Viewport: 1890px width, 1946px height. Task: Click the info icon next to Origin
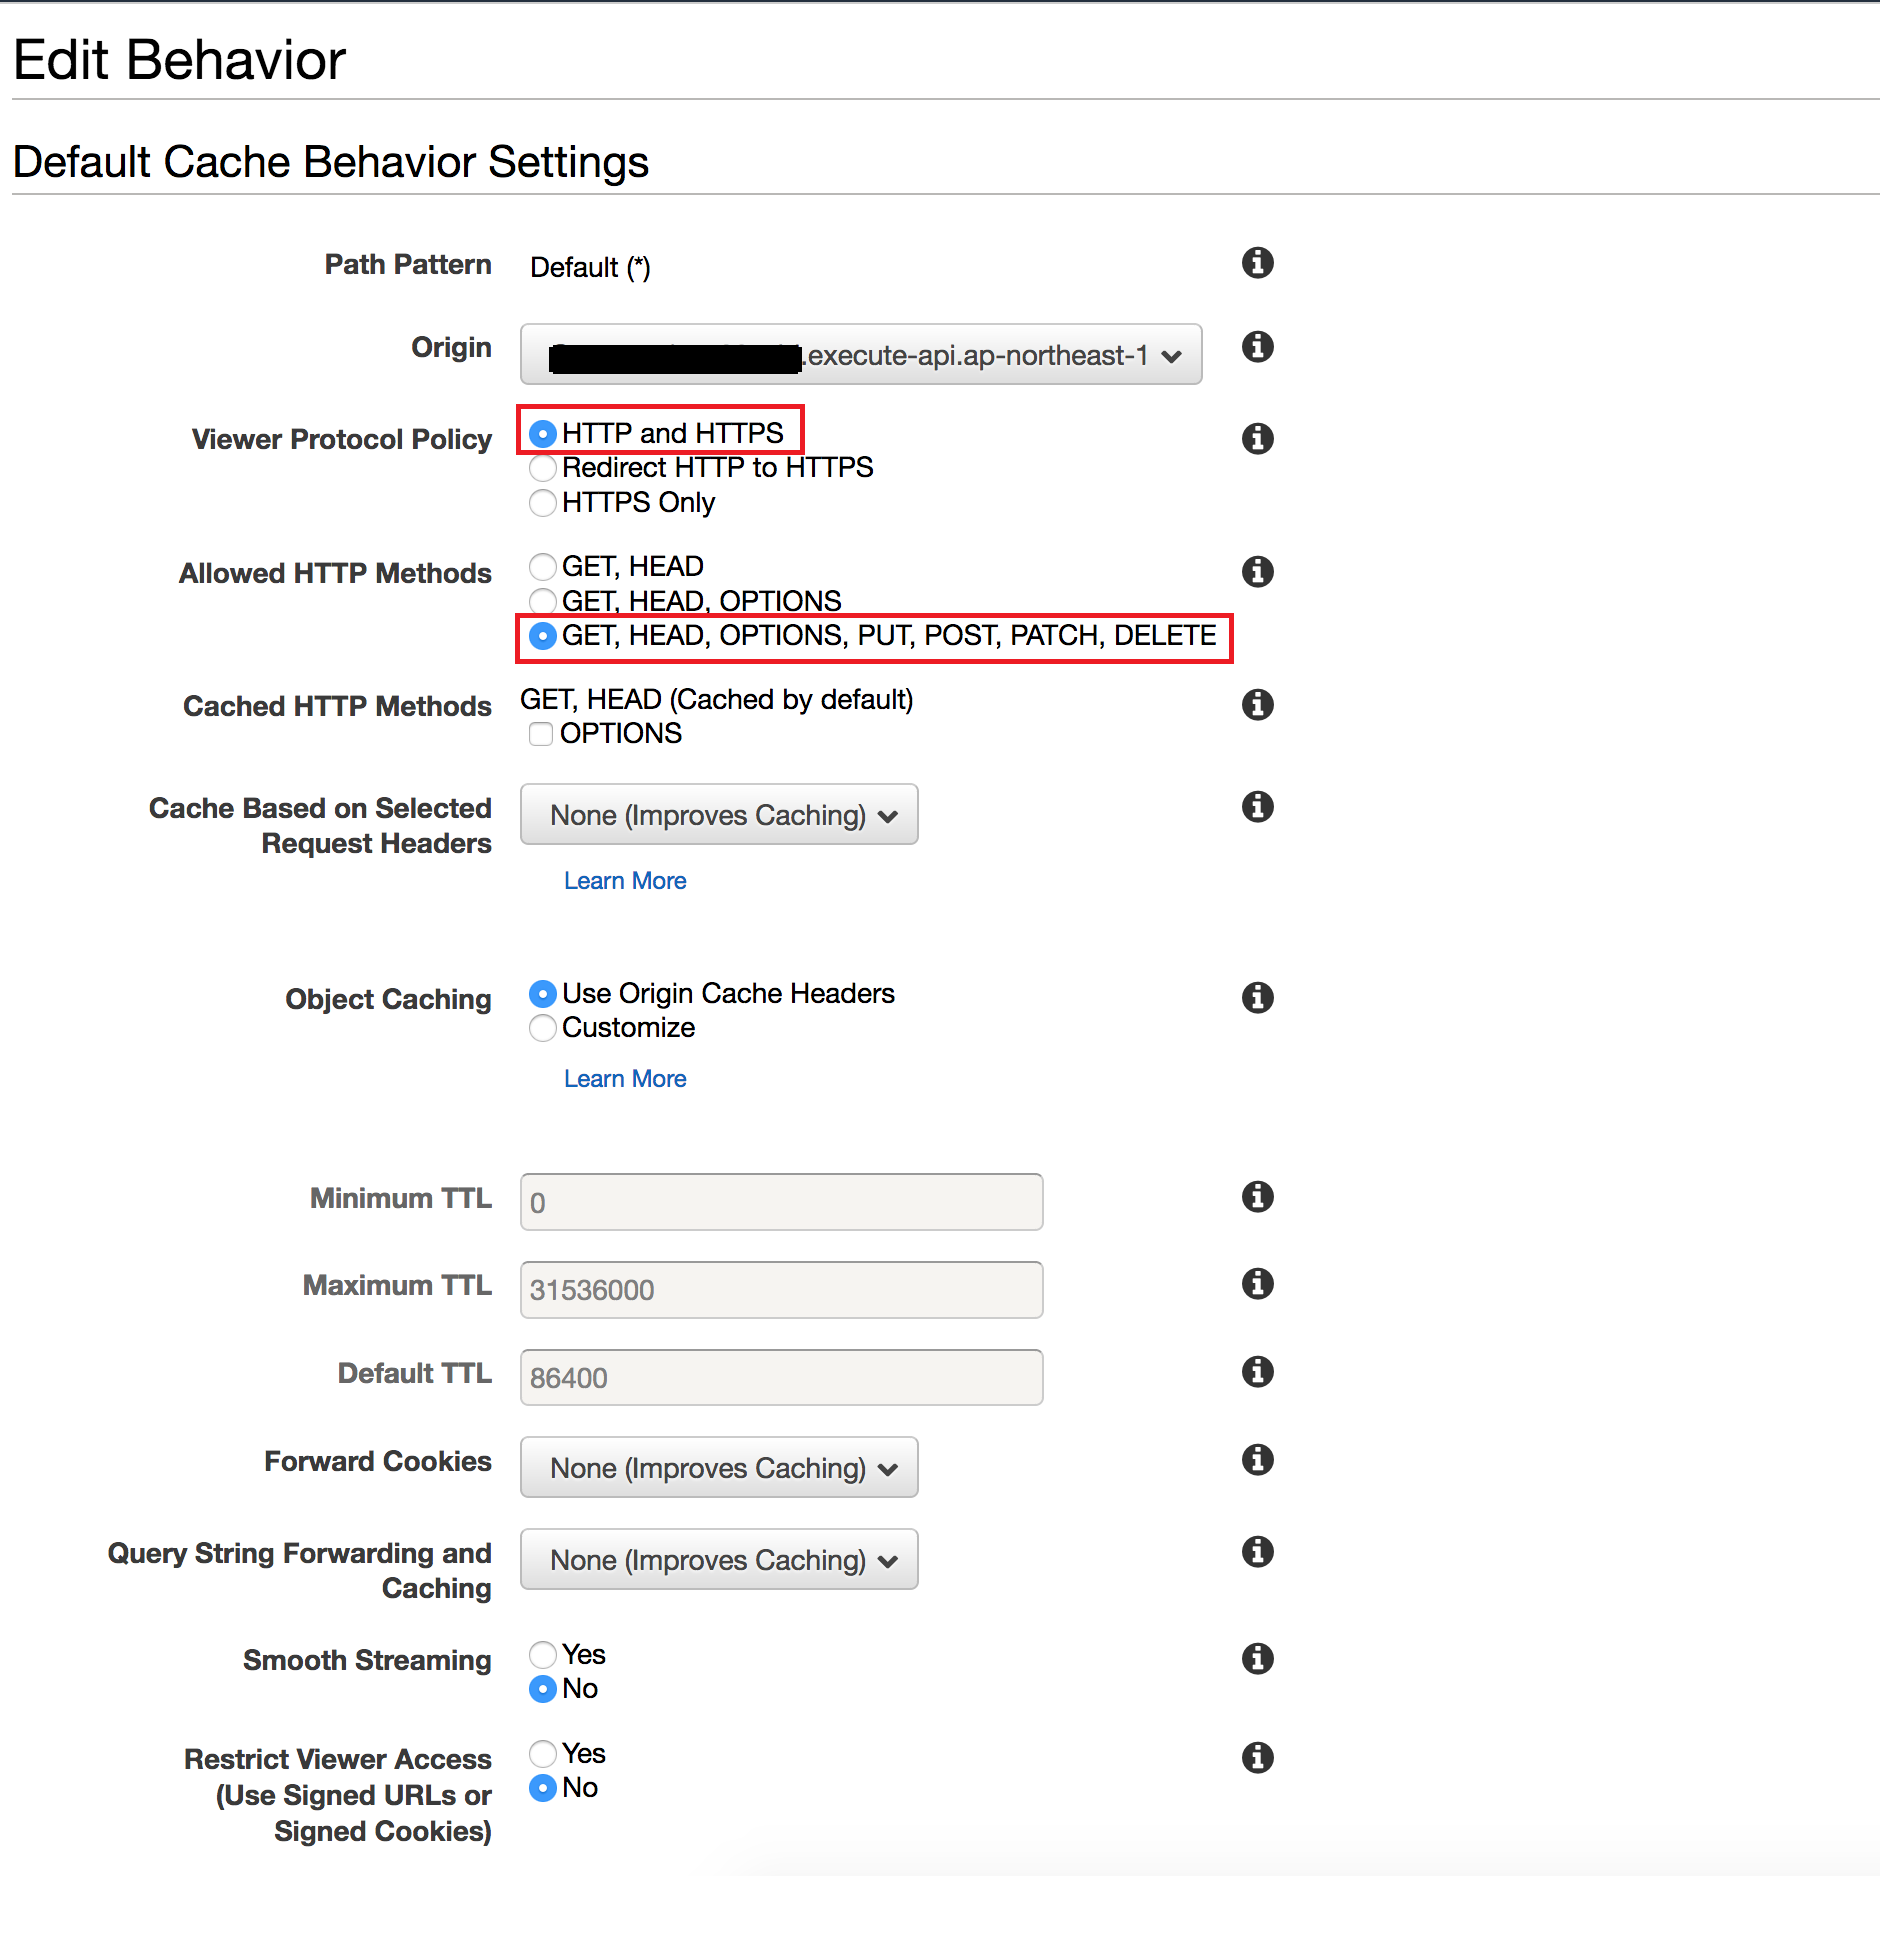[x=1257, y=347]
